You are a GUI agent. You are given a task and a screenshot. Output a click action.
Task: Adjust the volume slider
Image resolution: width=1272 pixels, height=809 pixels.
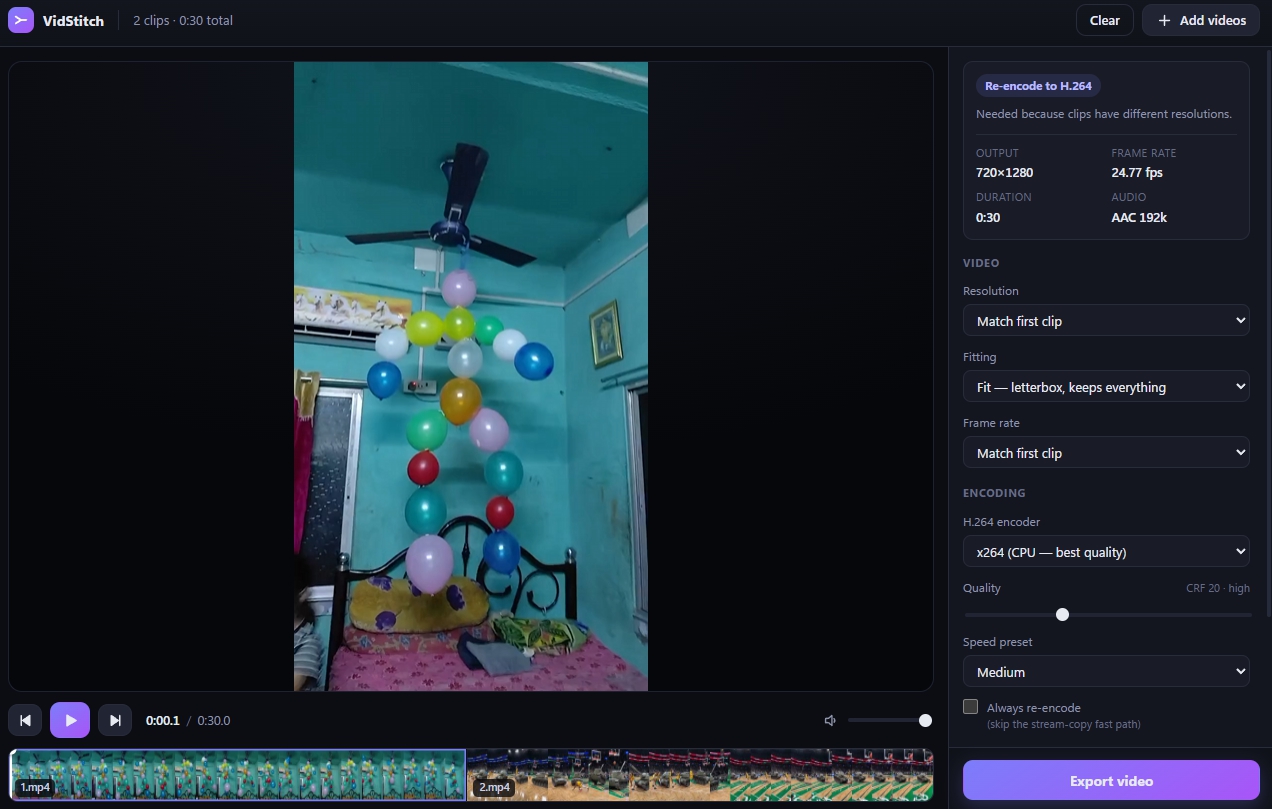889,720
